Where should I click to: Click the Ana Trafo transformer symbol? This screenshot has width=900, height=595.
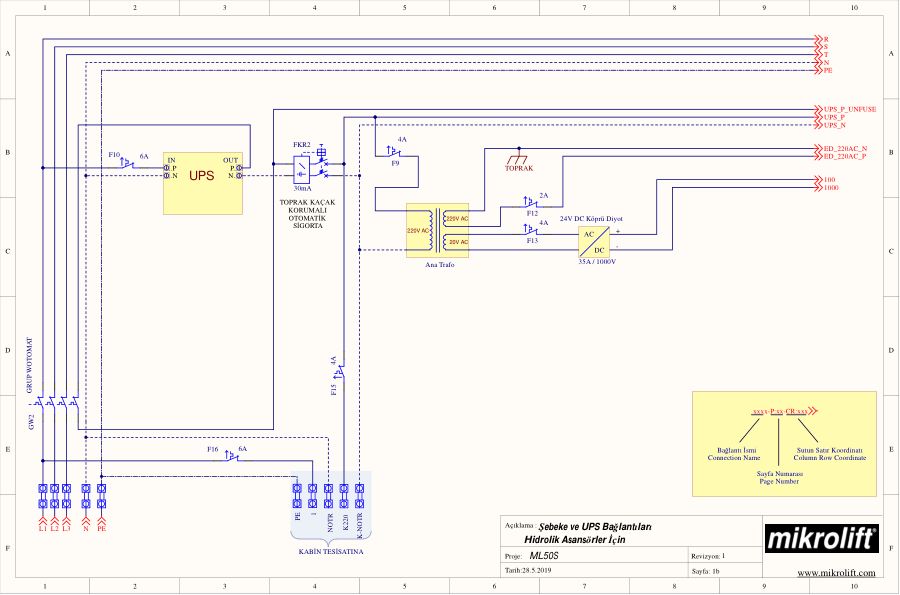tap(437, 230)
